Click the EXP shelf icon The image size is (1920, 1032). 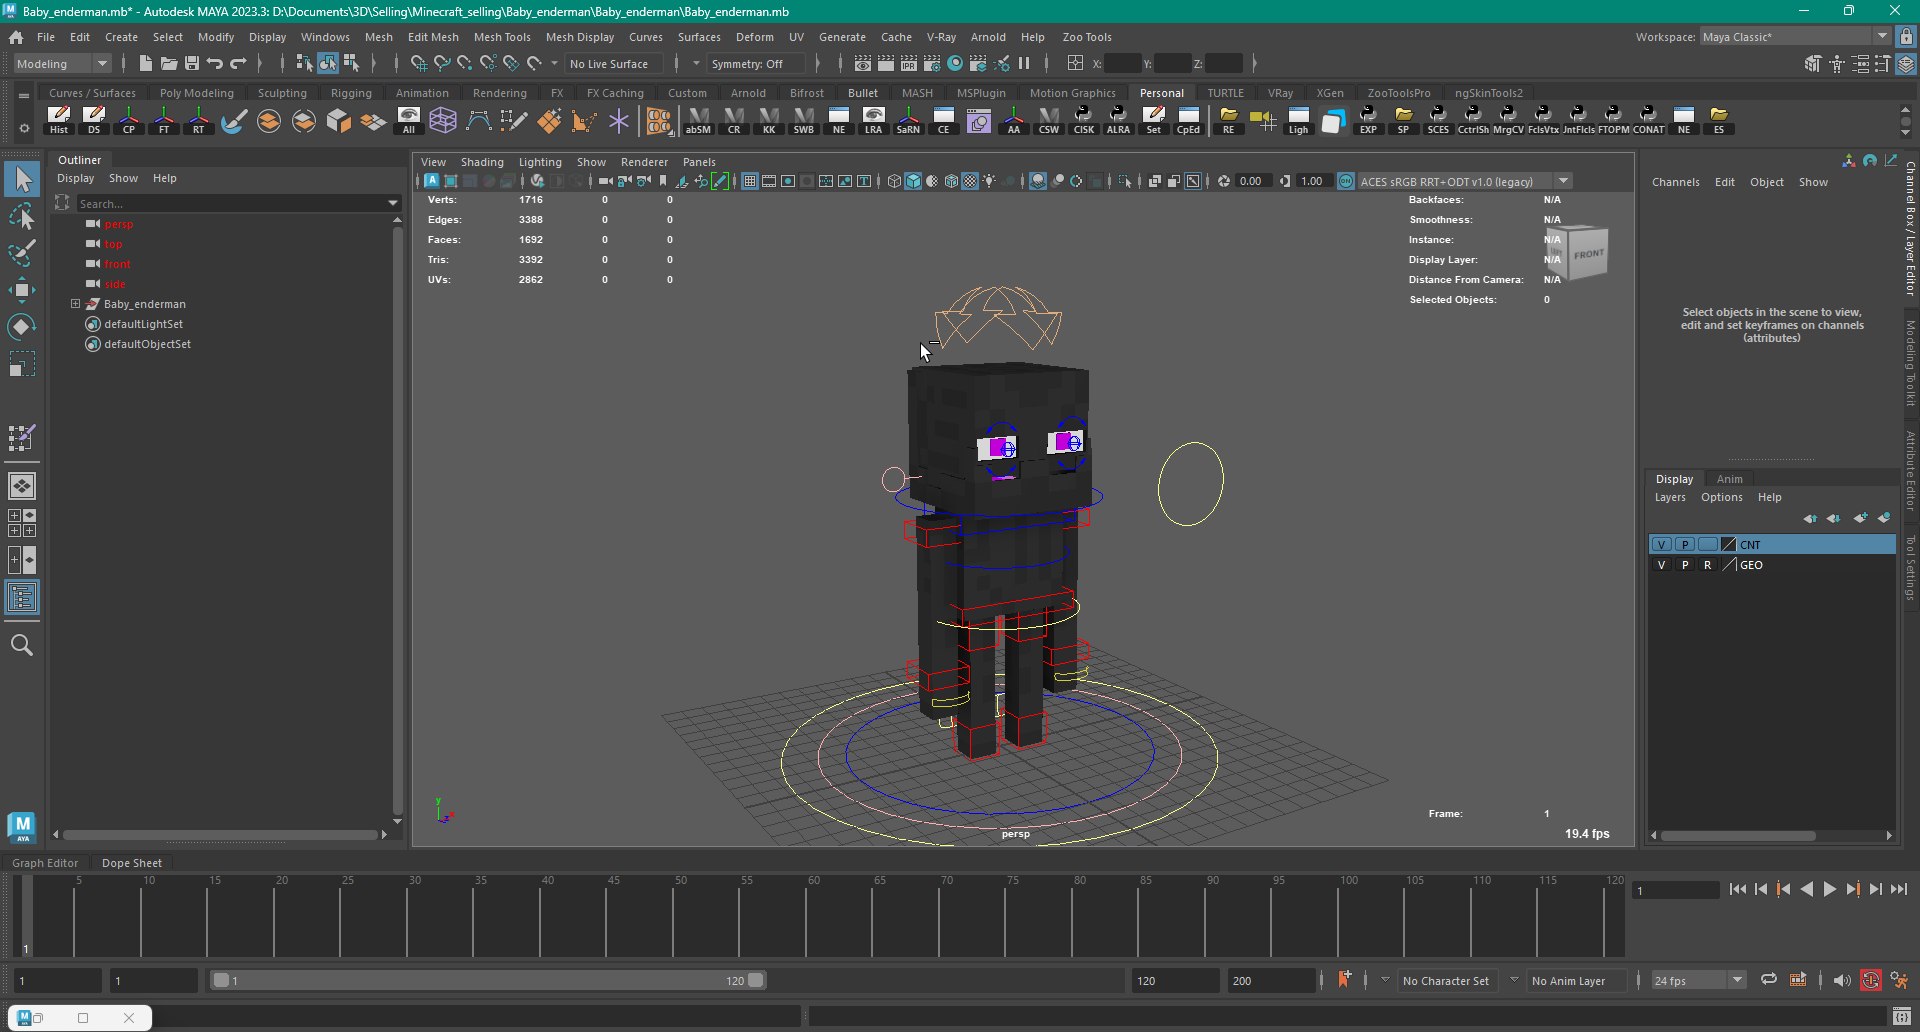point(1367,120)
